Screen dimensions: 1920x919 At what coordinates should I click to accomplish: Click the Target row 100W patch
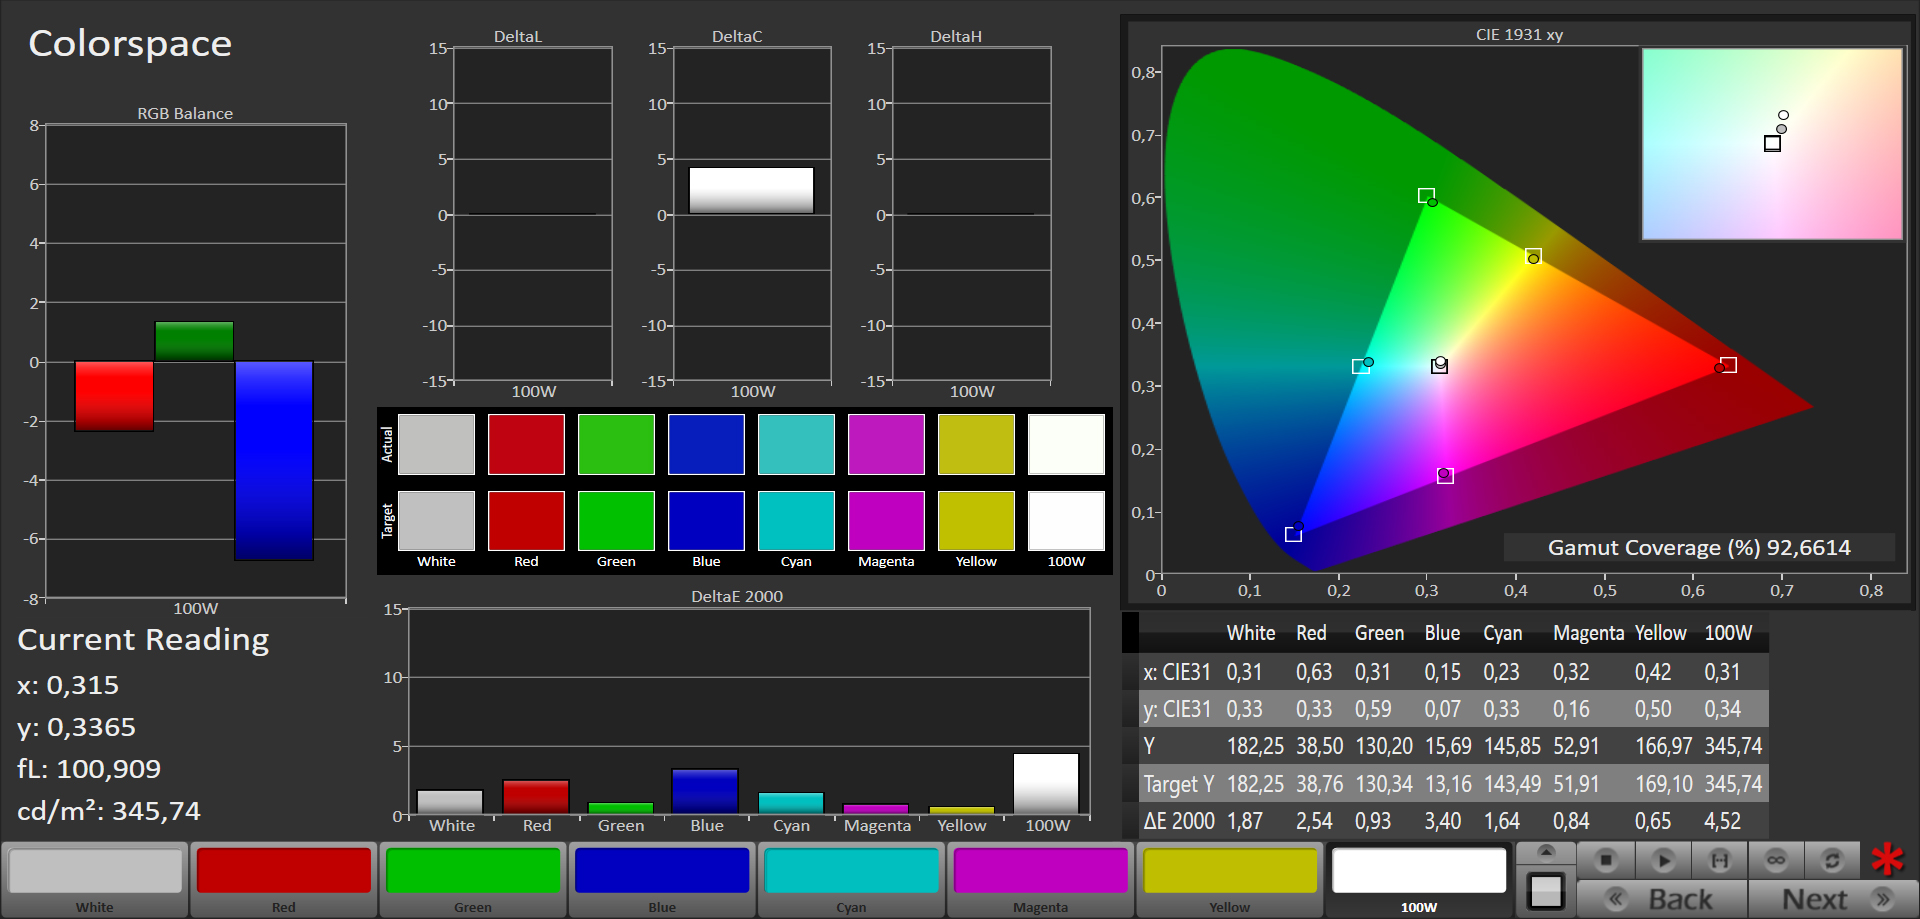(1066, 520)
